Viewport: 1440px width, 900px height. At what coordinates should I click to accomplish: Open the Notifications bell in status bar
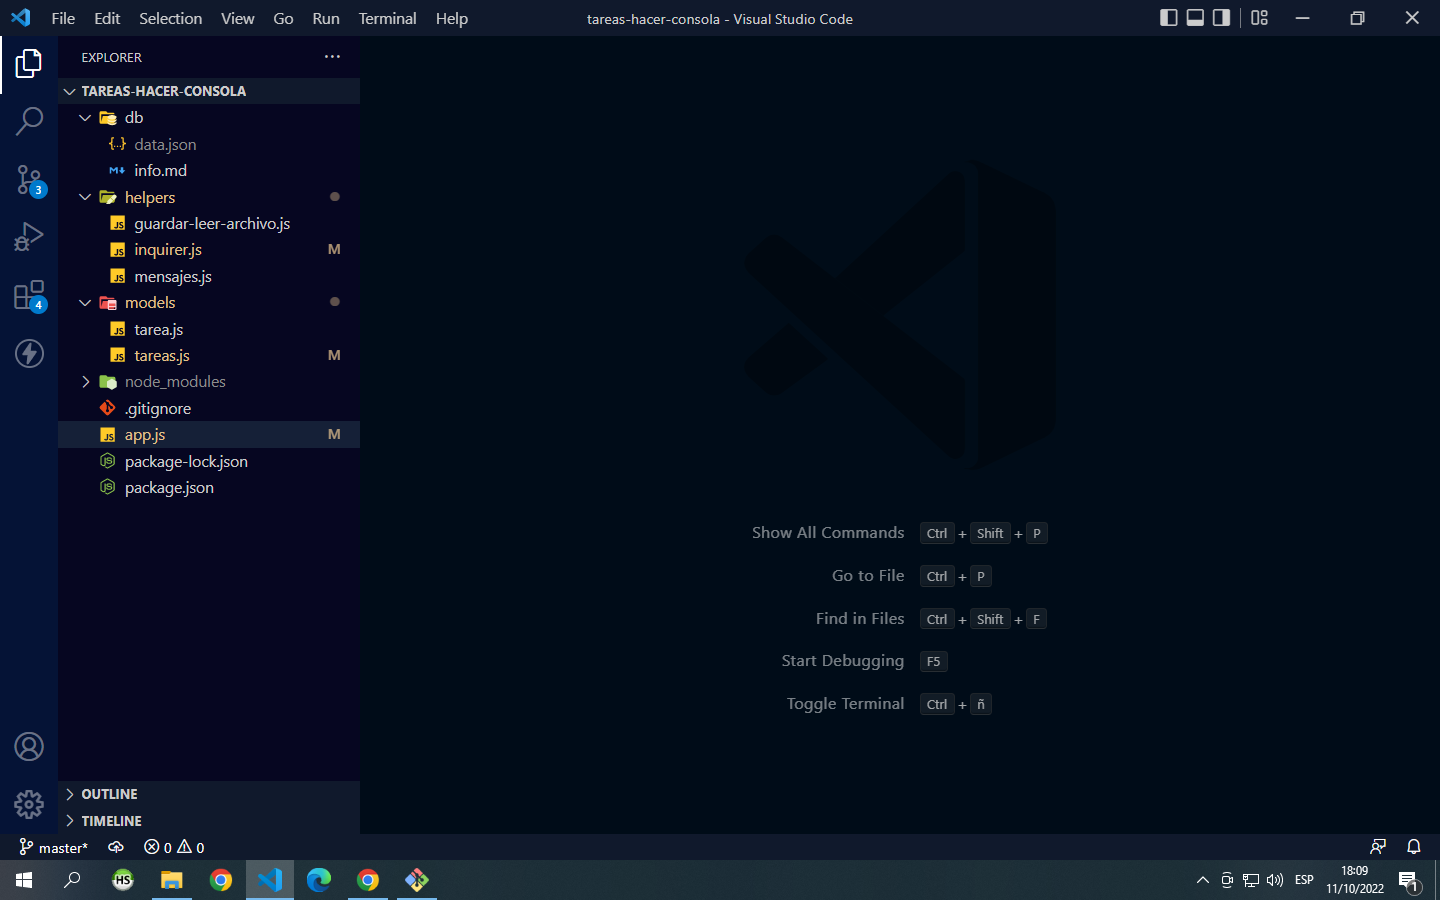tap(1413, 847)
